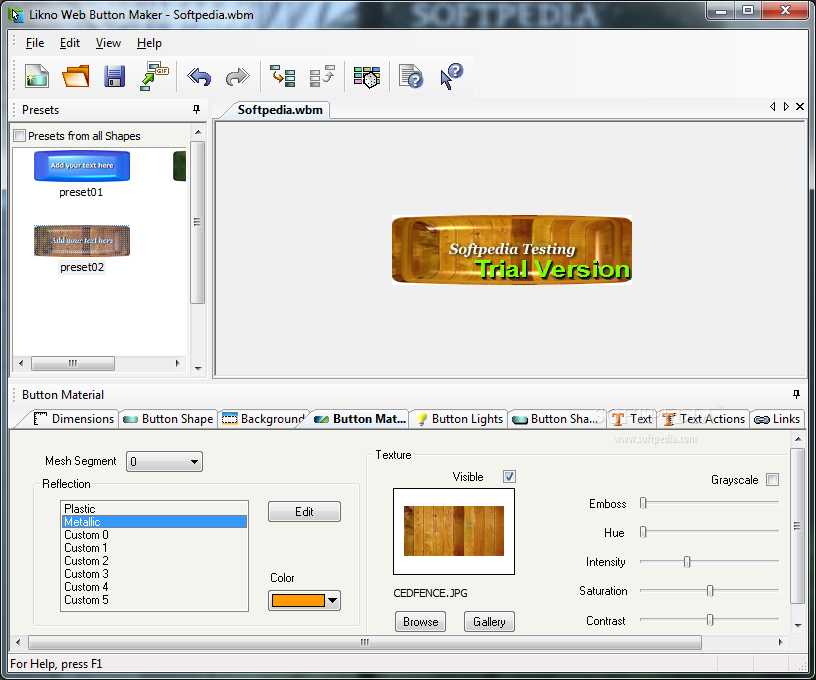Select Plastic in the Reflection list
This screenshot has height=680, width=816.
click(155, 508)
